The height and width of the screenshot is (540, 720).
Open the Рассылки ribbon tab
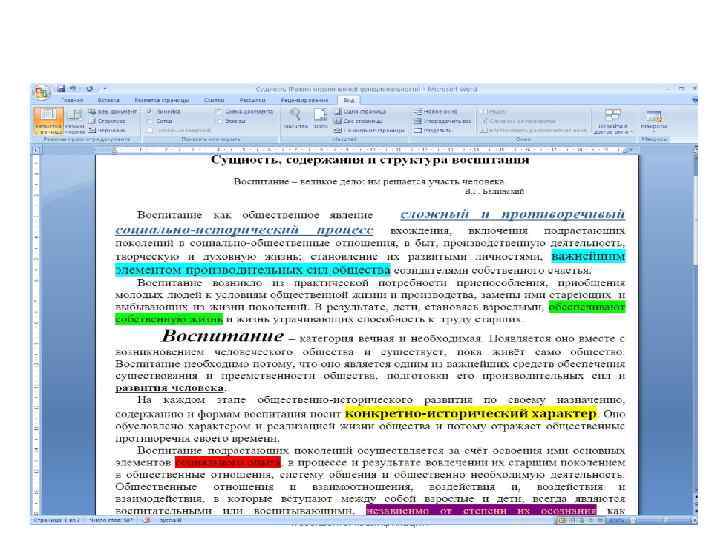252,100
